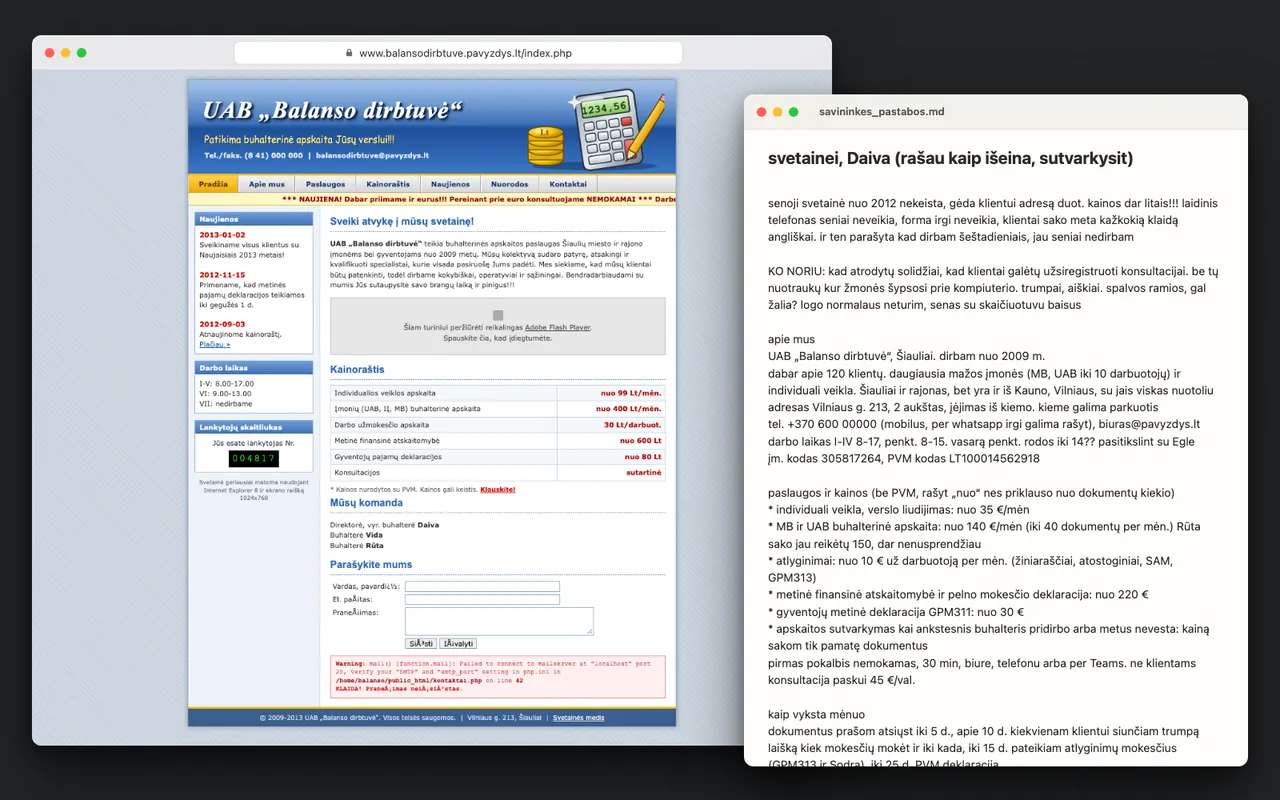Click the news date 2012-11-15

click(x=220, y=274)
